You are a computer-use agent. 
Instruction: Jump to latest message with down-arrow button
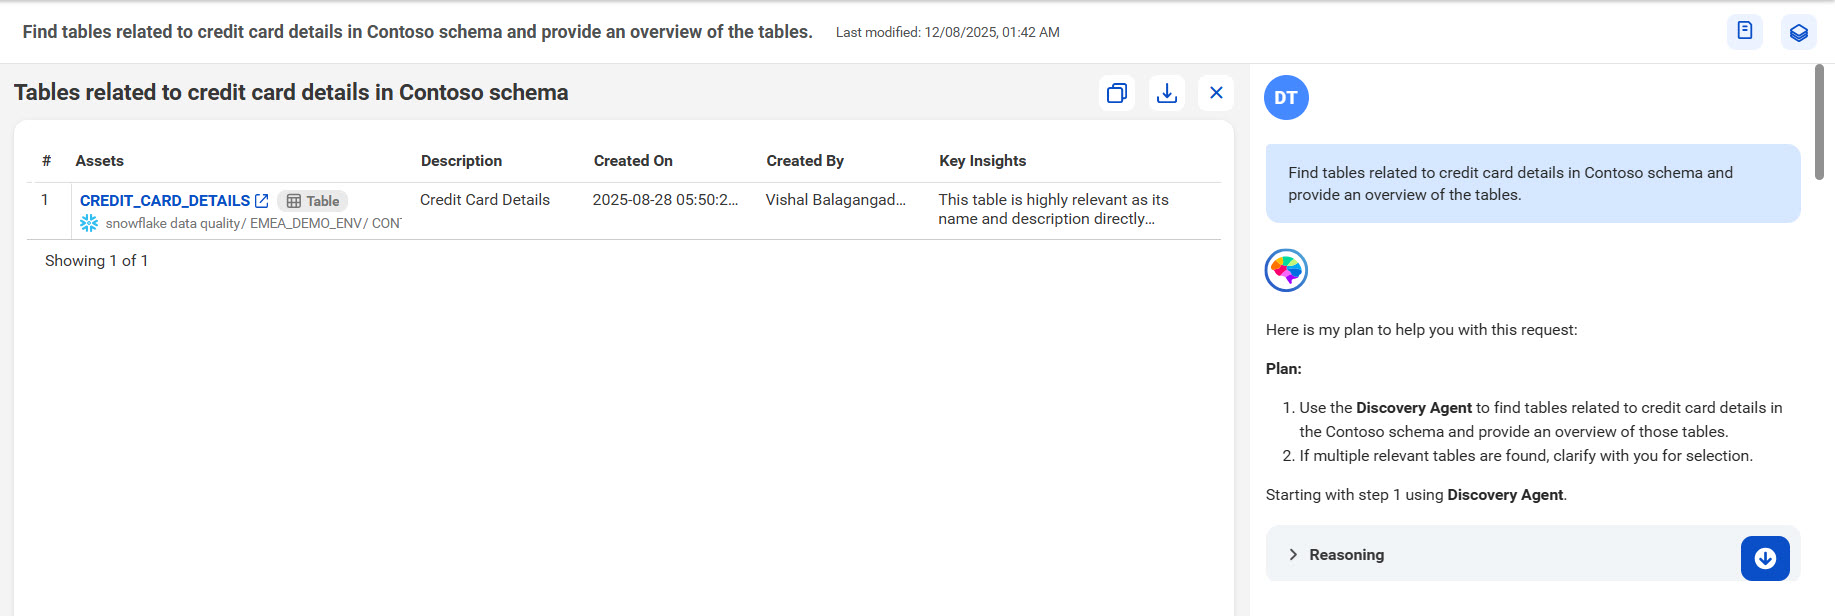tap(1765, 558)
